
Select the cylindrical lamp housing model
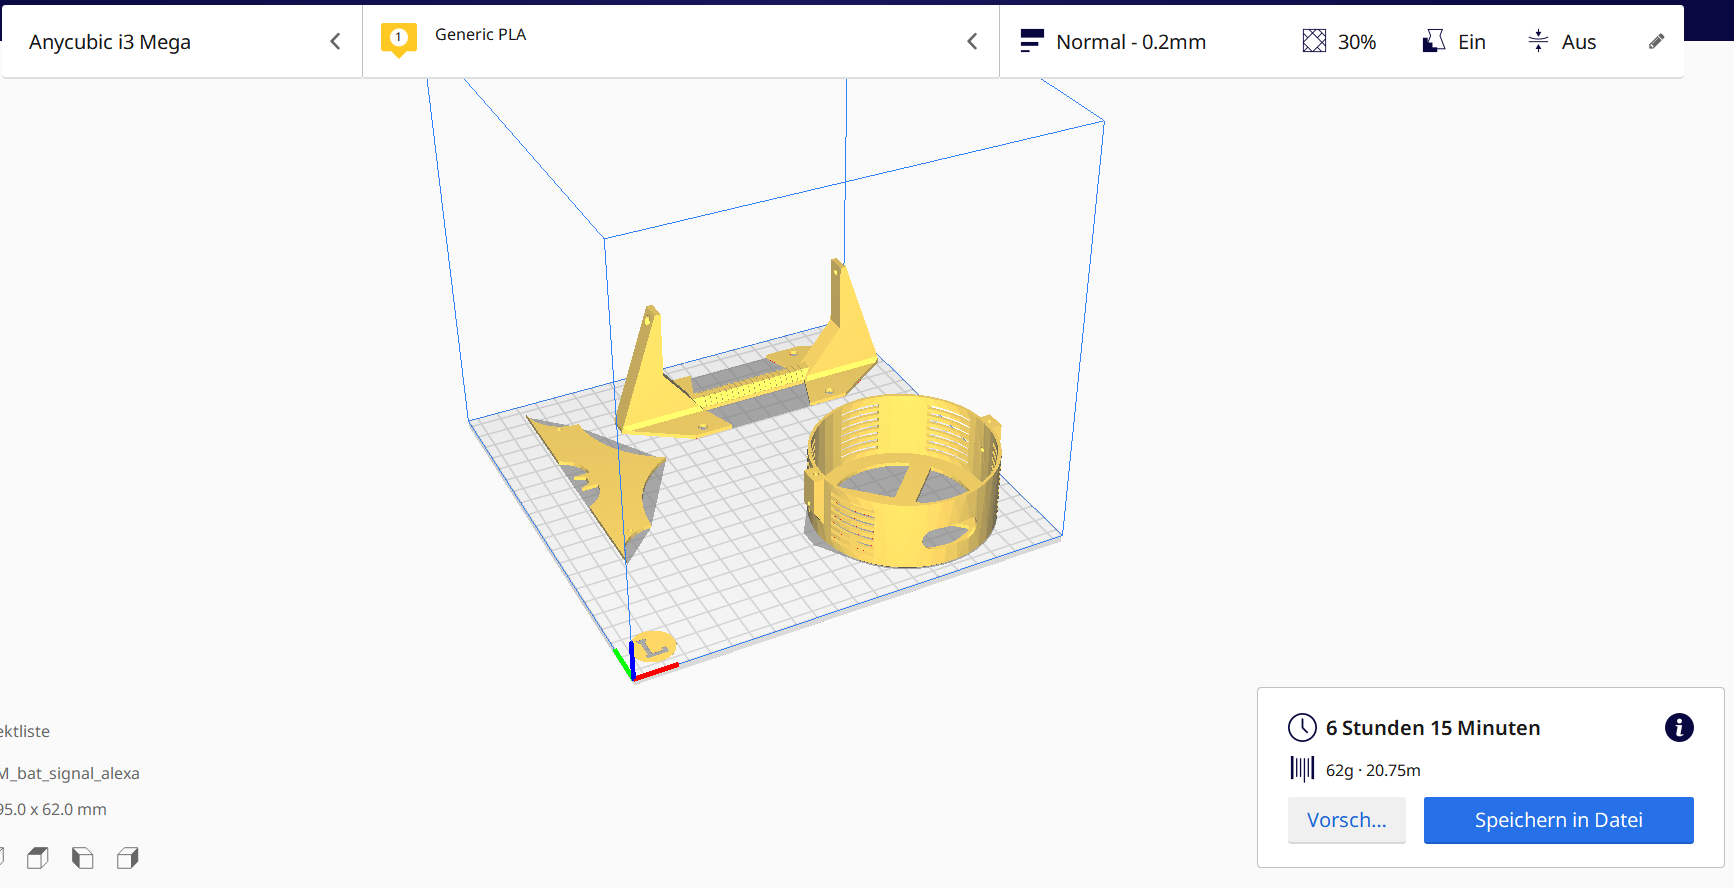(x=903, y=480)
